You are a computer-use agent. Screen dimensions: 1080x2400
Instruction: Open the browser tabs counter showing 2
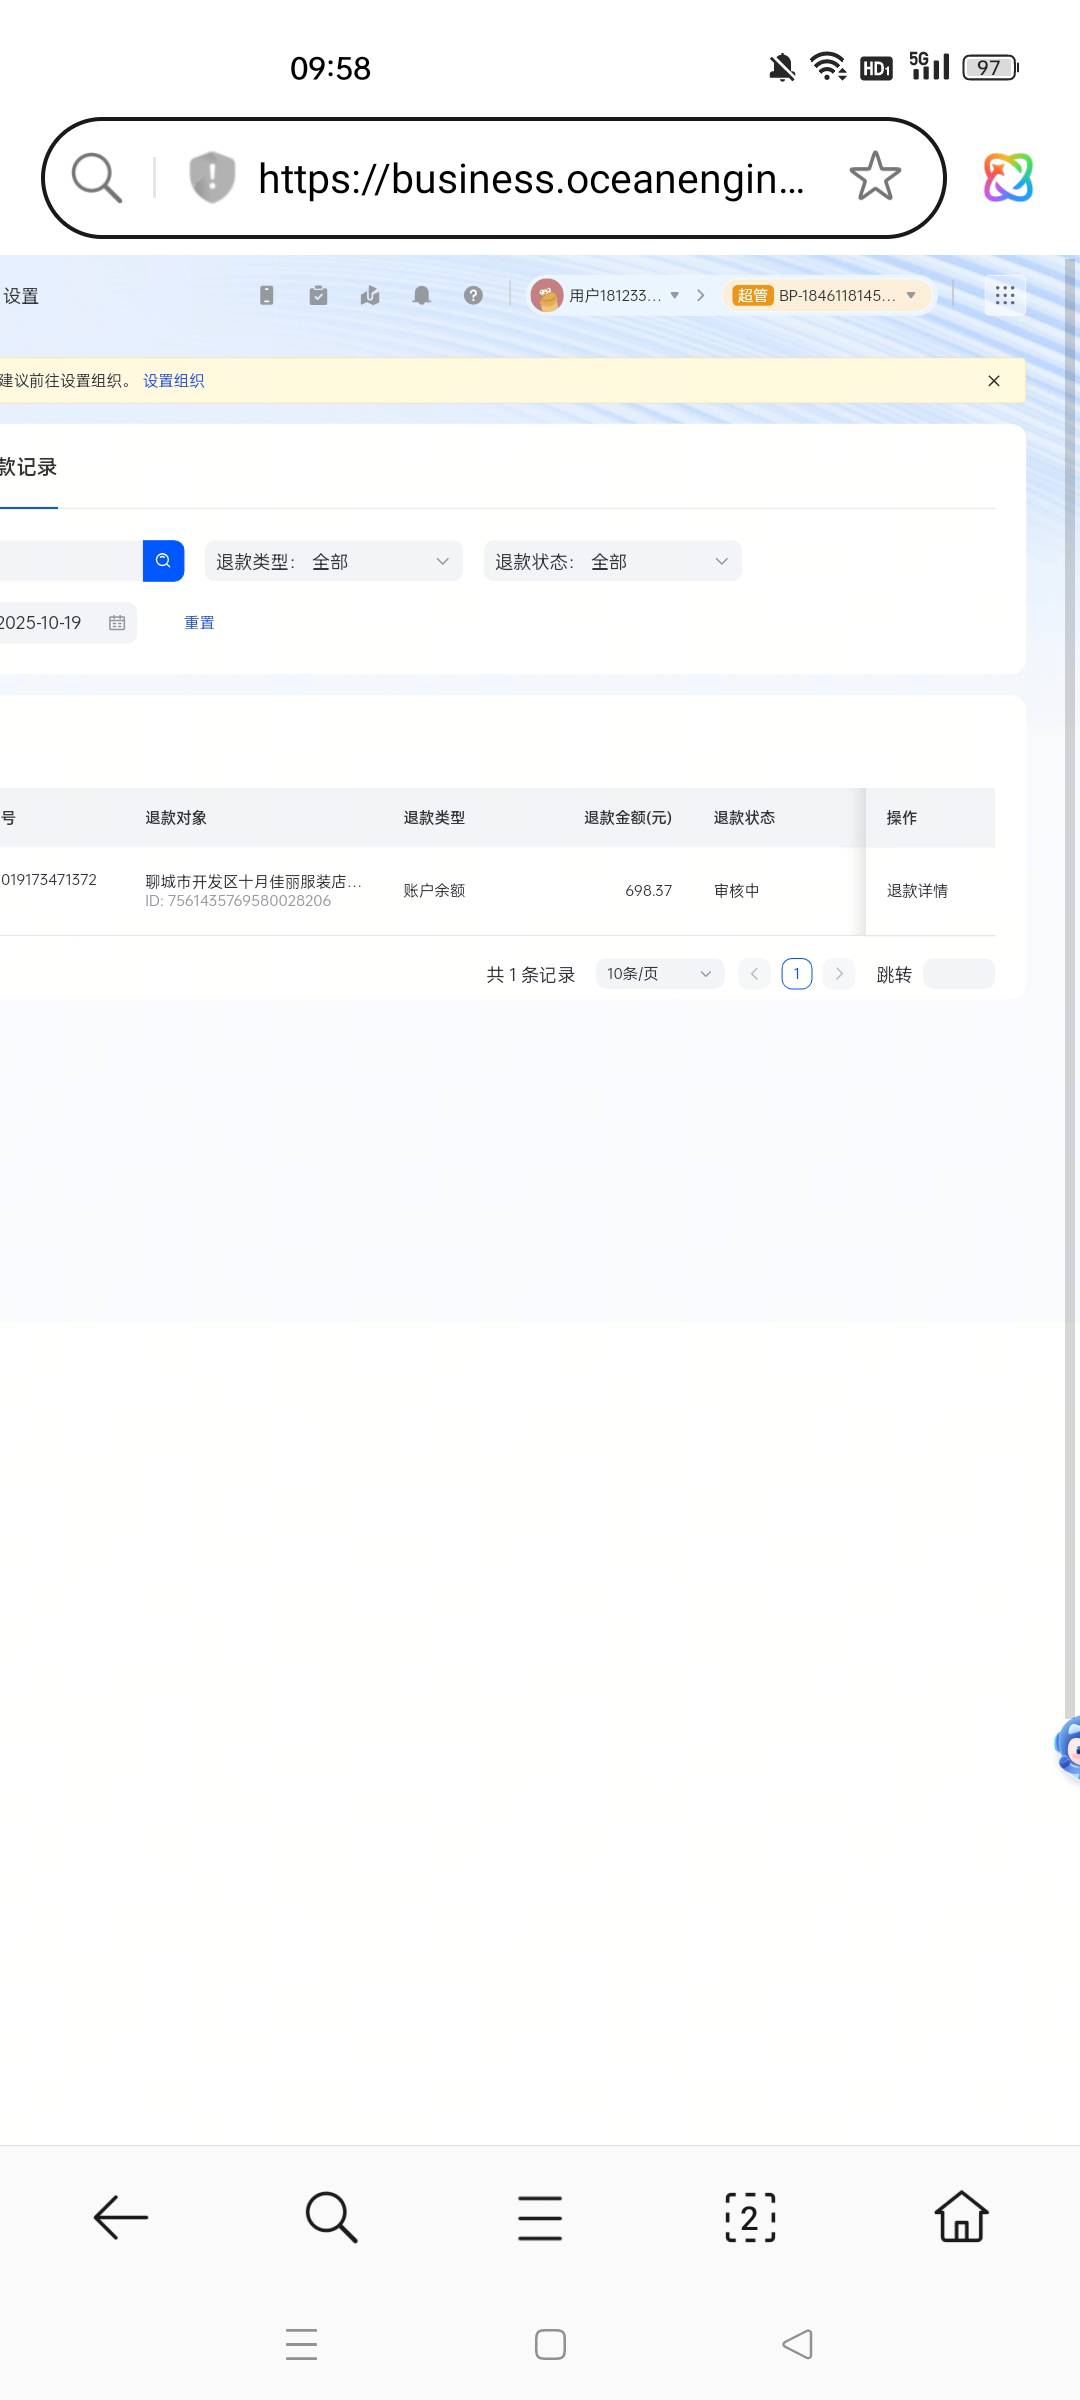750,2217
